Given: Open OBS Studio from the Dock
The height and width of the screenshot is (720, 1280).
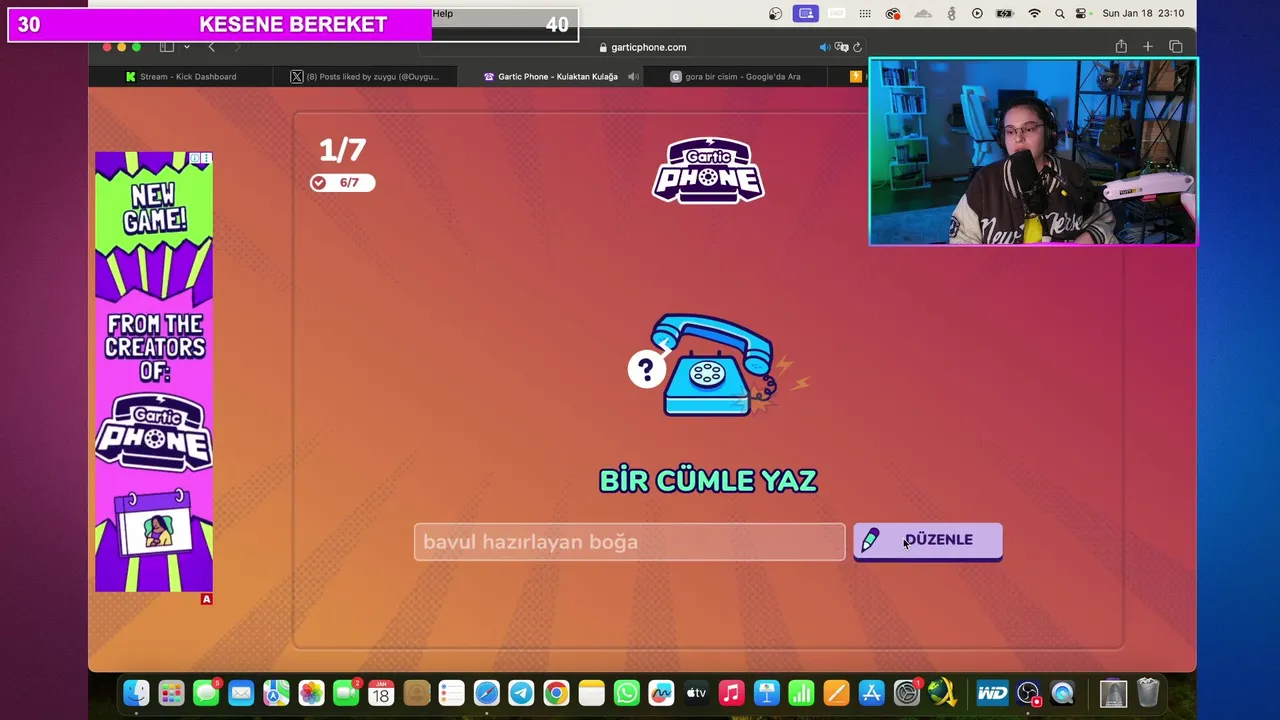Looking at the screenshot, I should pos(1027,693).
